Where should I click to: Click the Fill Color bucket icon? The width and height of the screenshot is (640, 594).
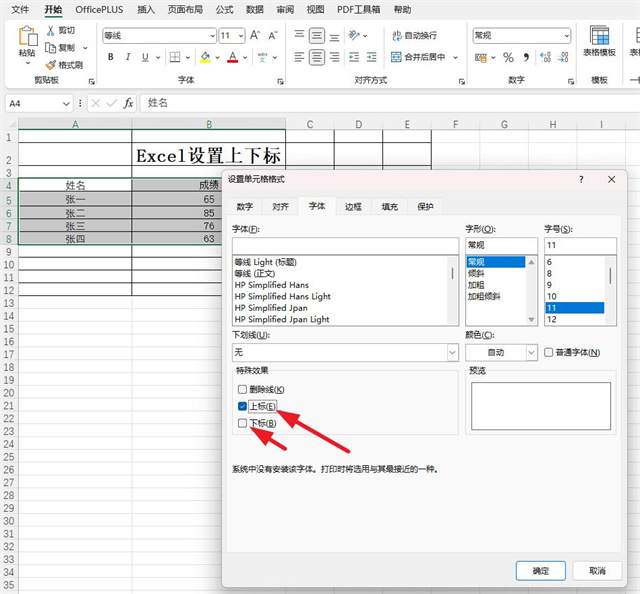(x=205, y=57)
